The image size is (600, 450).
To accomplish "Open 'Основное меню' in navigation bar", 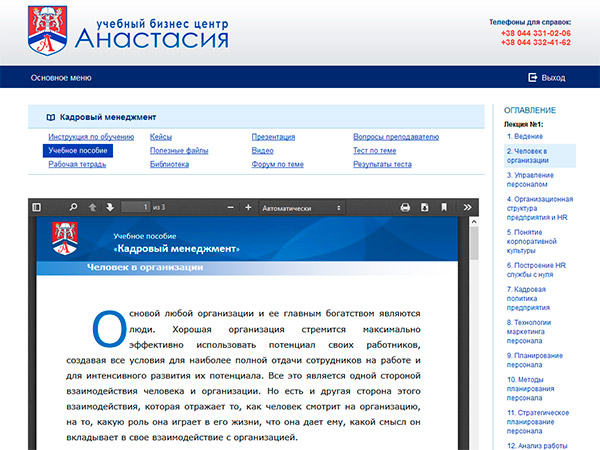I will click(x=61, y=77).
